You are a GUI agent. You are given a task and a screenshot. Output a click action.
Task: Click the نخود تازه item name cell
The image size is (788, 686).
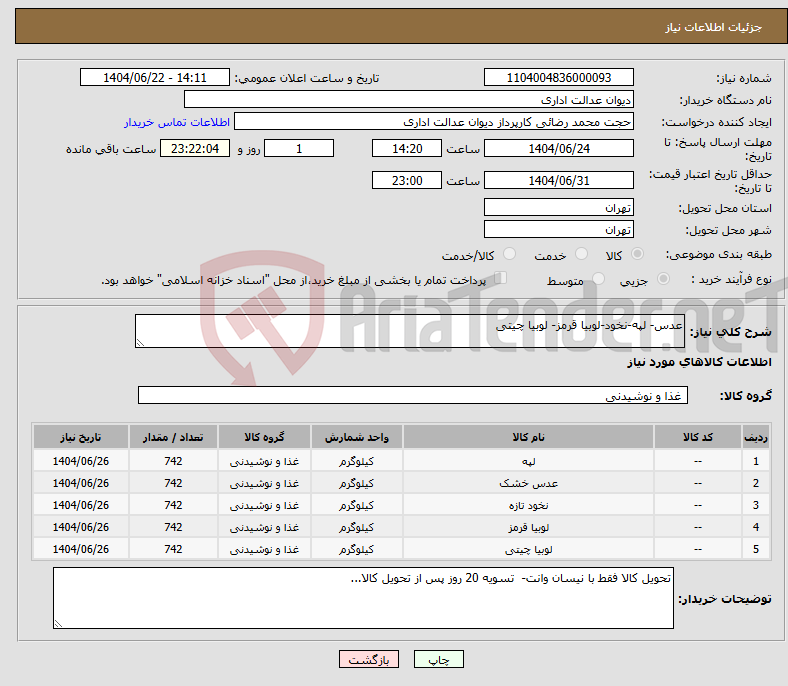pyautogui.click(x=528, y=505)
